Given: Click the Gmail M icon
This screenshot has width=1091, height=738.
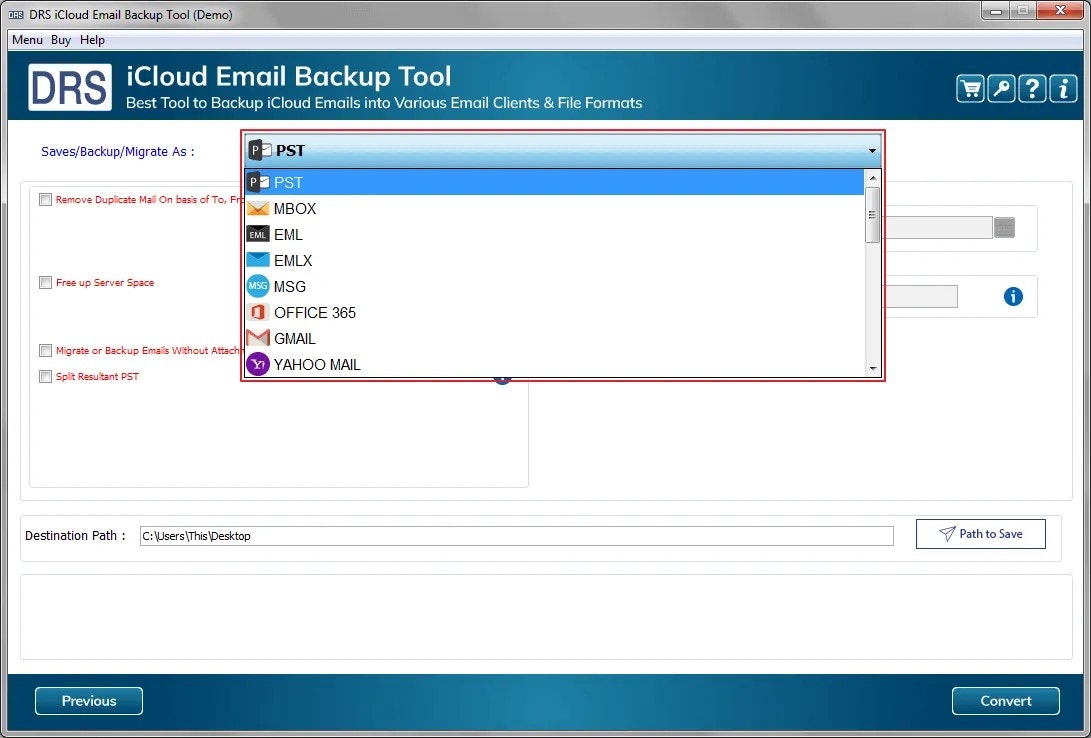Looking at the screenshot, I should coord(258,339).
